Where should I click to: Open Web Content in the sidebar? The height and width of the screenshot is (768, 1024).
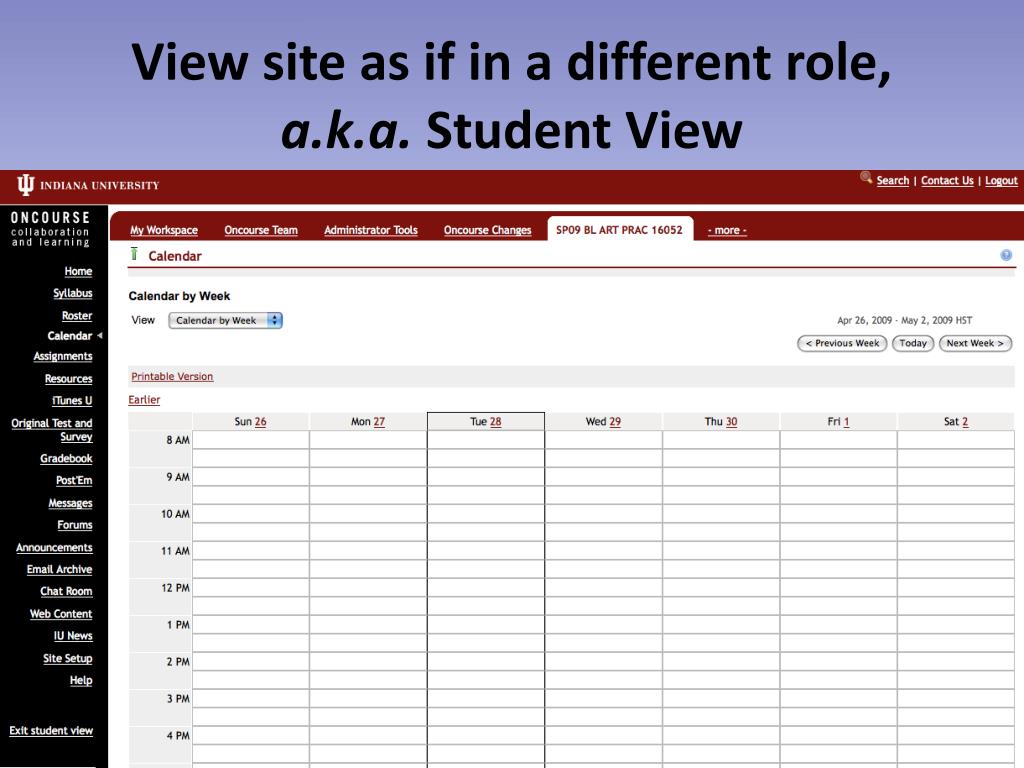pos(61,614)
